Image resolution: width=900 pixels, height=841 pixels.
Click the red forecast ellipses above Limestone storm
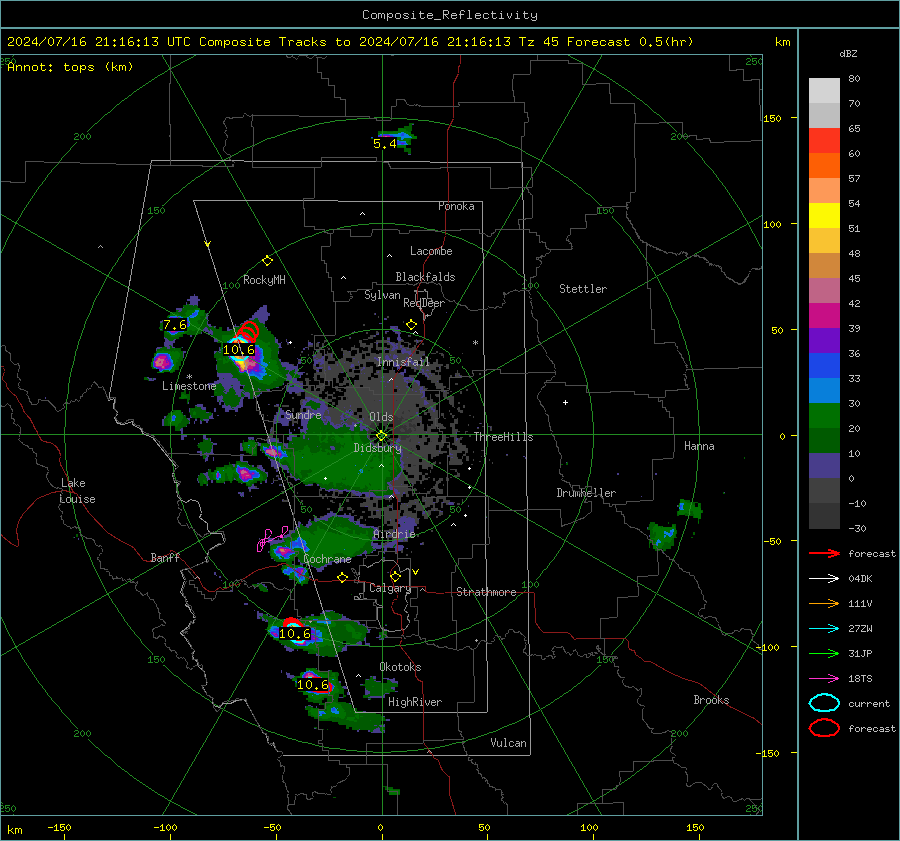click(x=248, y=332)
